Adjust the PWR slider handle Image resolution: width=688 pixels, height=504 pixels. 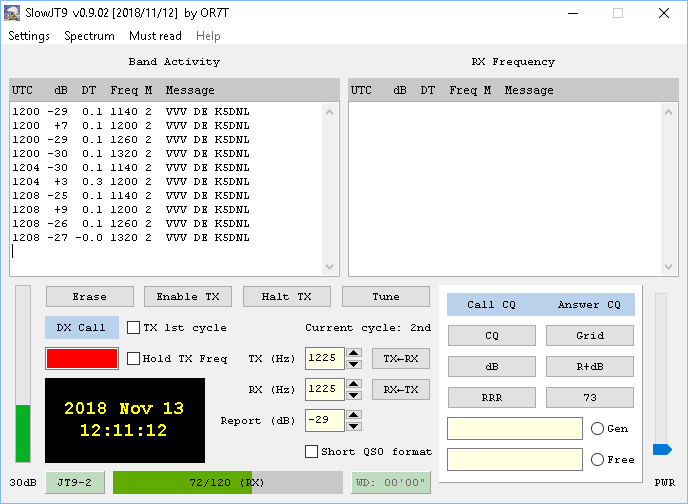pyautogui.click(x=662, y=450)
